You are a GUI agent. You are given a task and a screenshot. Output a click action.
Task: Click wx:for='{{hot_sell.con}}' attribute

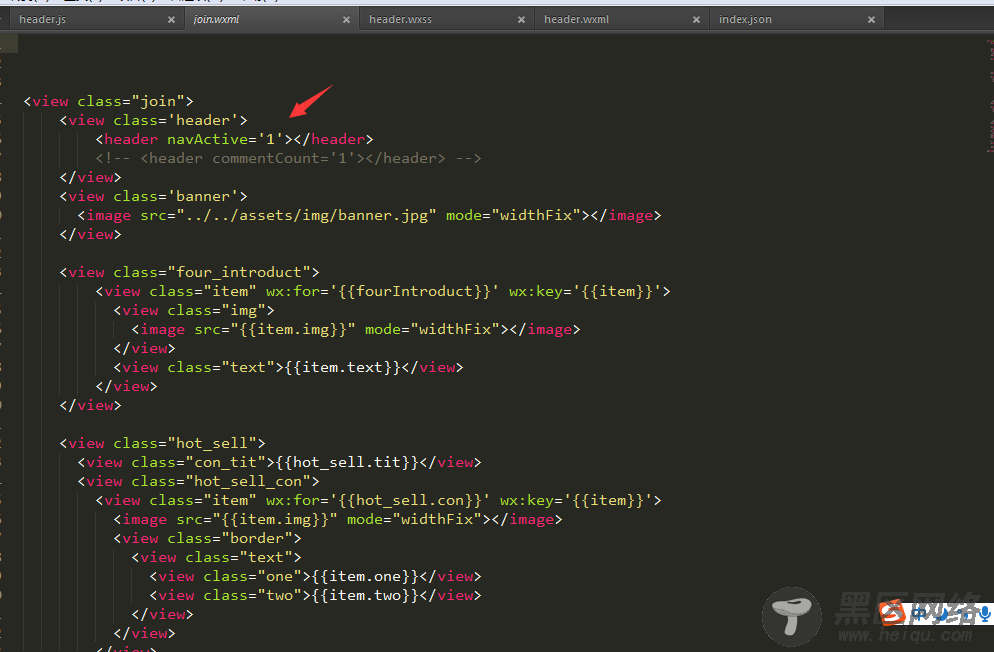pyautogui.click(x=378, y=501)
